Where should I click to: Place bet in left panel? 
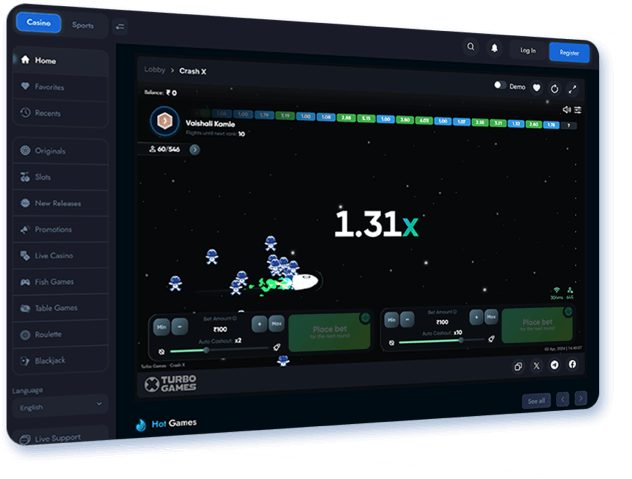[329, 331]
